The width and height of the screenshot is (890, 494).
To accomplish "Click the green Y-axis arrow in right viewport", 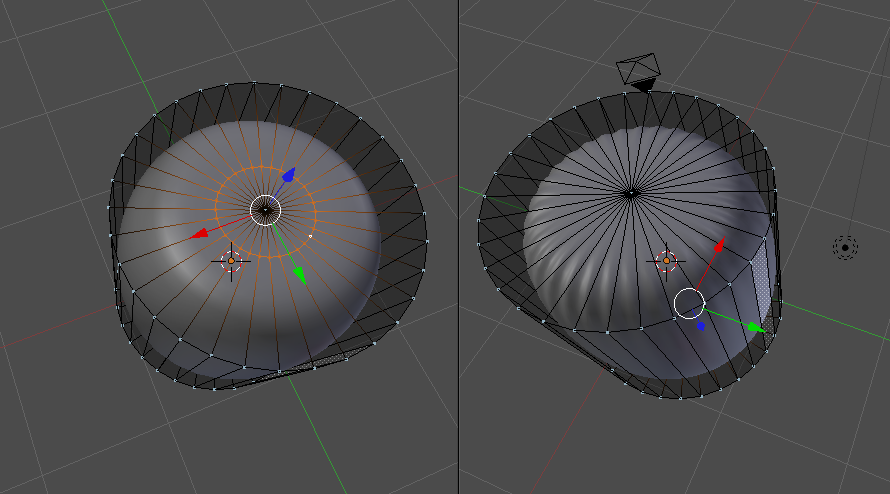I will [x=756, y=328].
